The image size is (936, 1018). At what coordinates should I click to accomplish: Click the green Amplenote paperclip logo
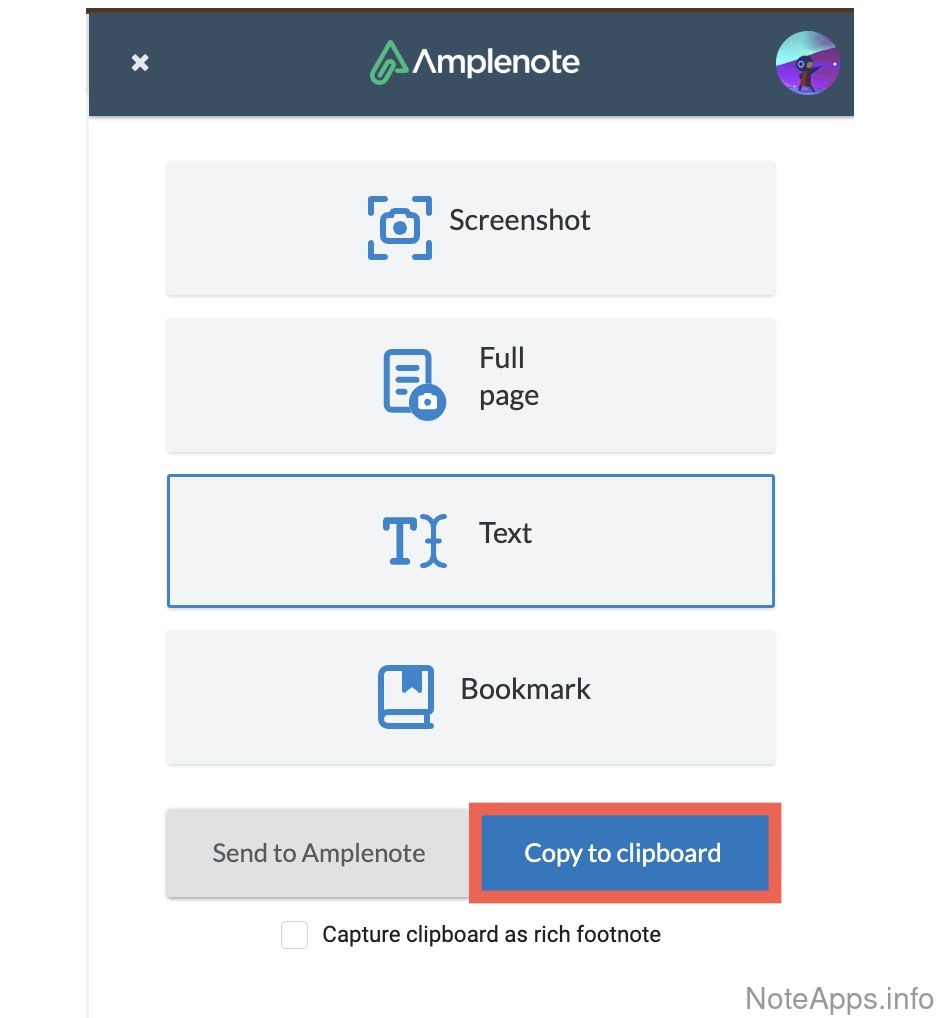click(387, 62)
